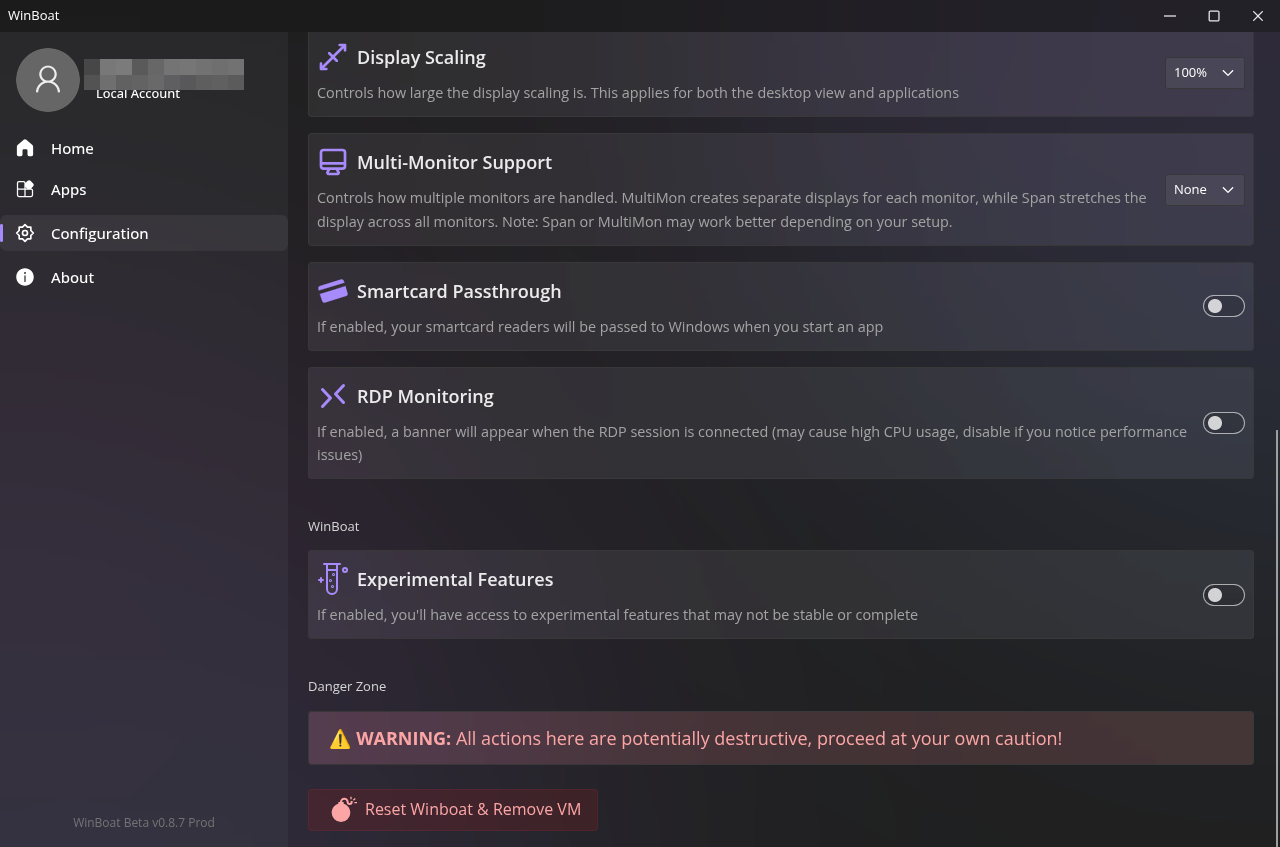
Task: Enable the Experimental Features toggle
Action: point(1223,595)
